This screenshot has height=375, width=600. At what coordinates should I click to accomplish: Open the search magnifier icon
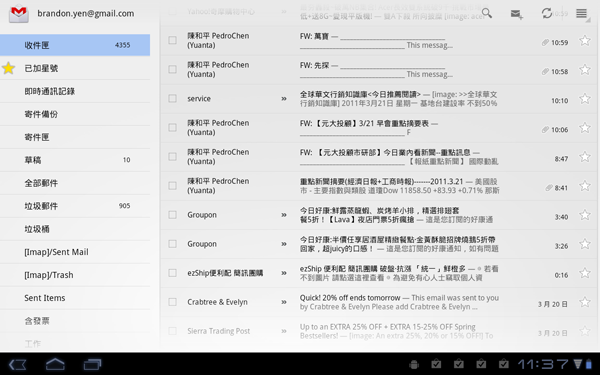click(487, 13)
